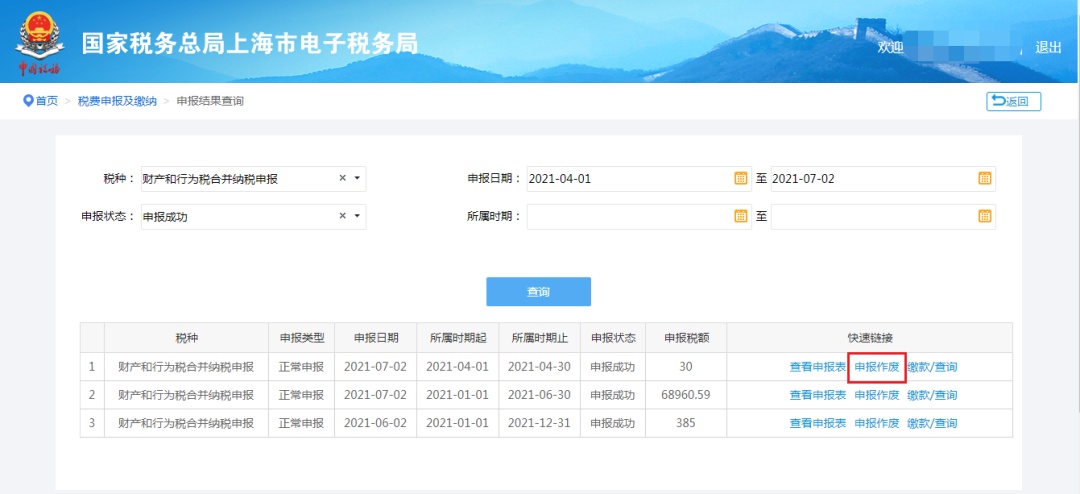Click the 所属时期 start date input field
The image size is (1080, 494).
[x=630, y=216]
